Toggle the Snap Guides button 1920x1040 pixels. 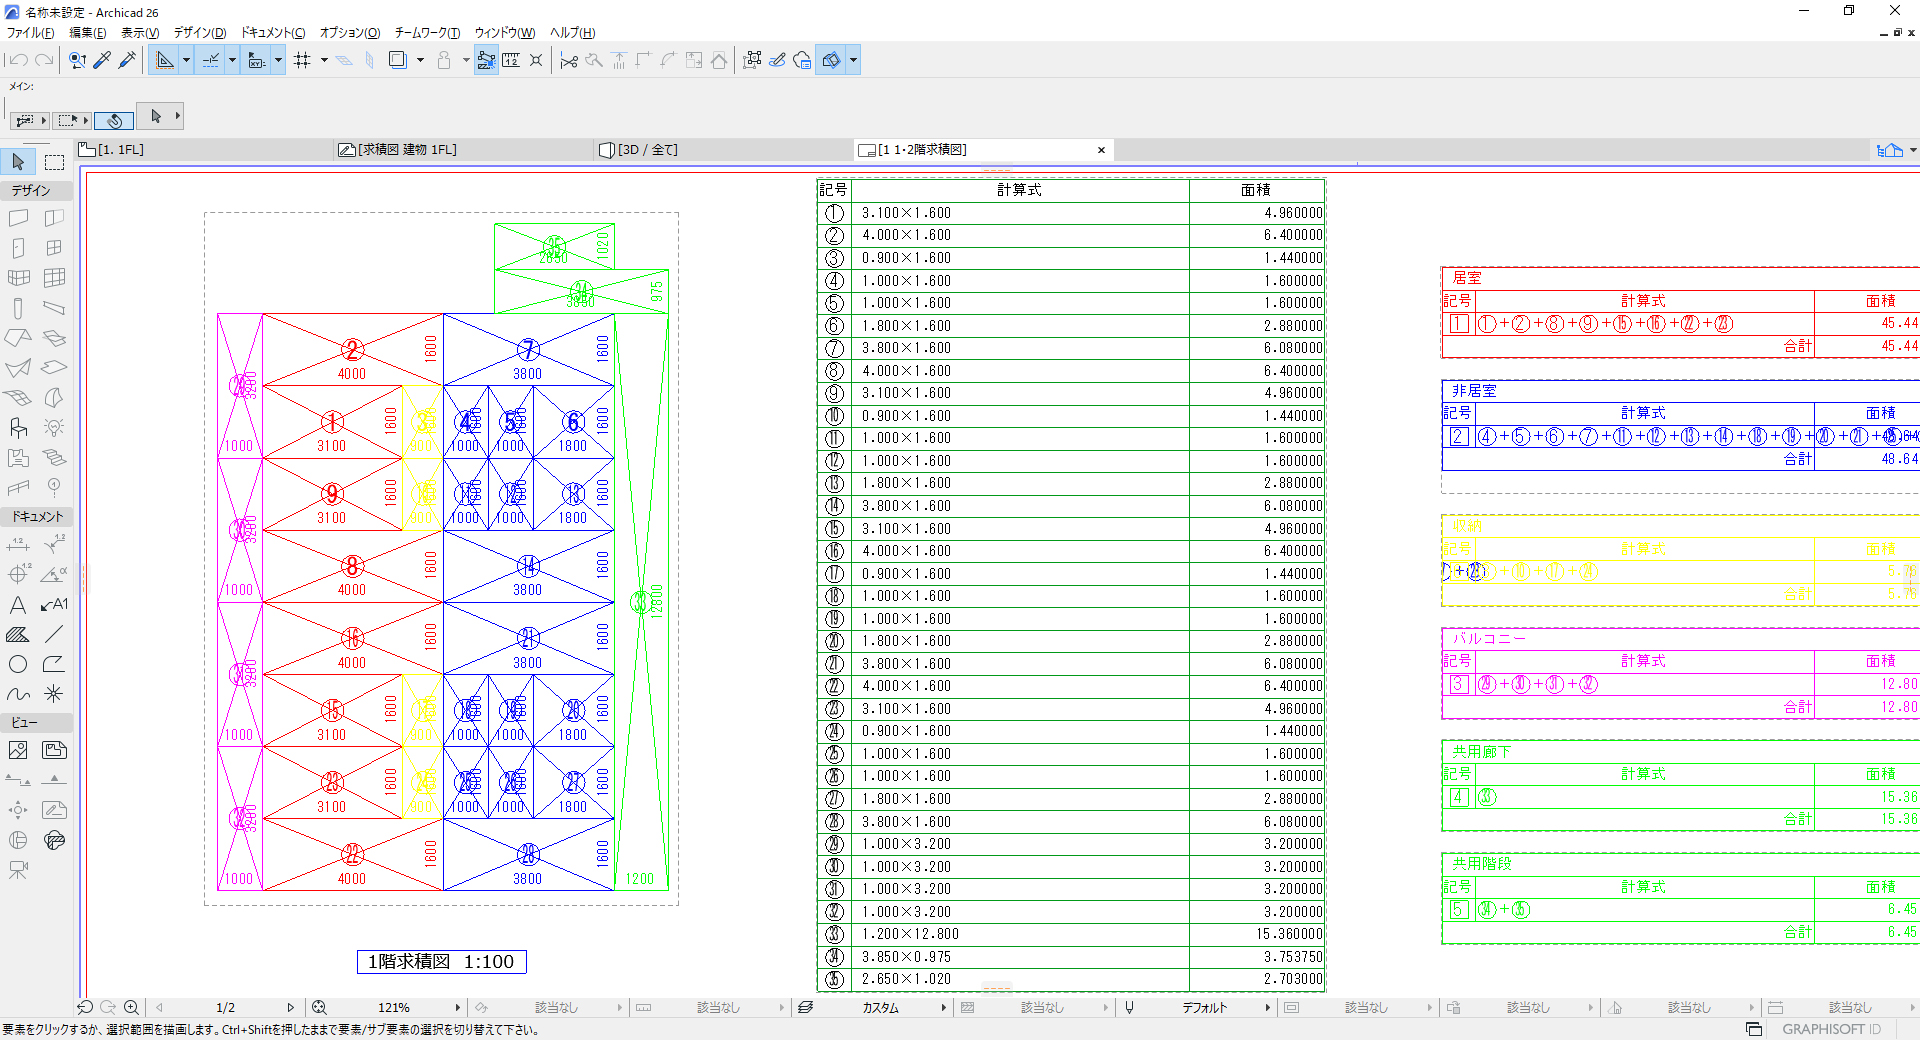[x=211, y=60]
